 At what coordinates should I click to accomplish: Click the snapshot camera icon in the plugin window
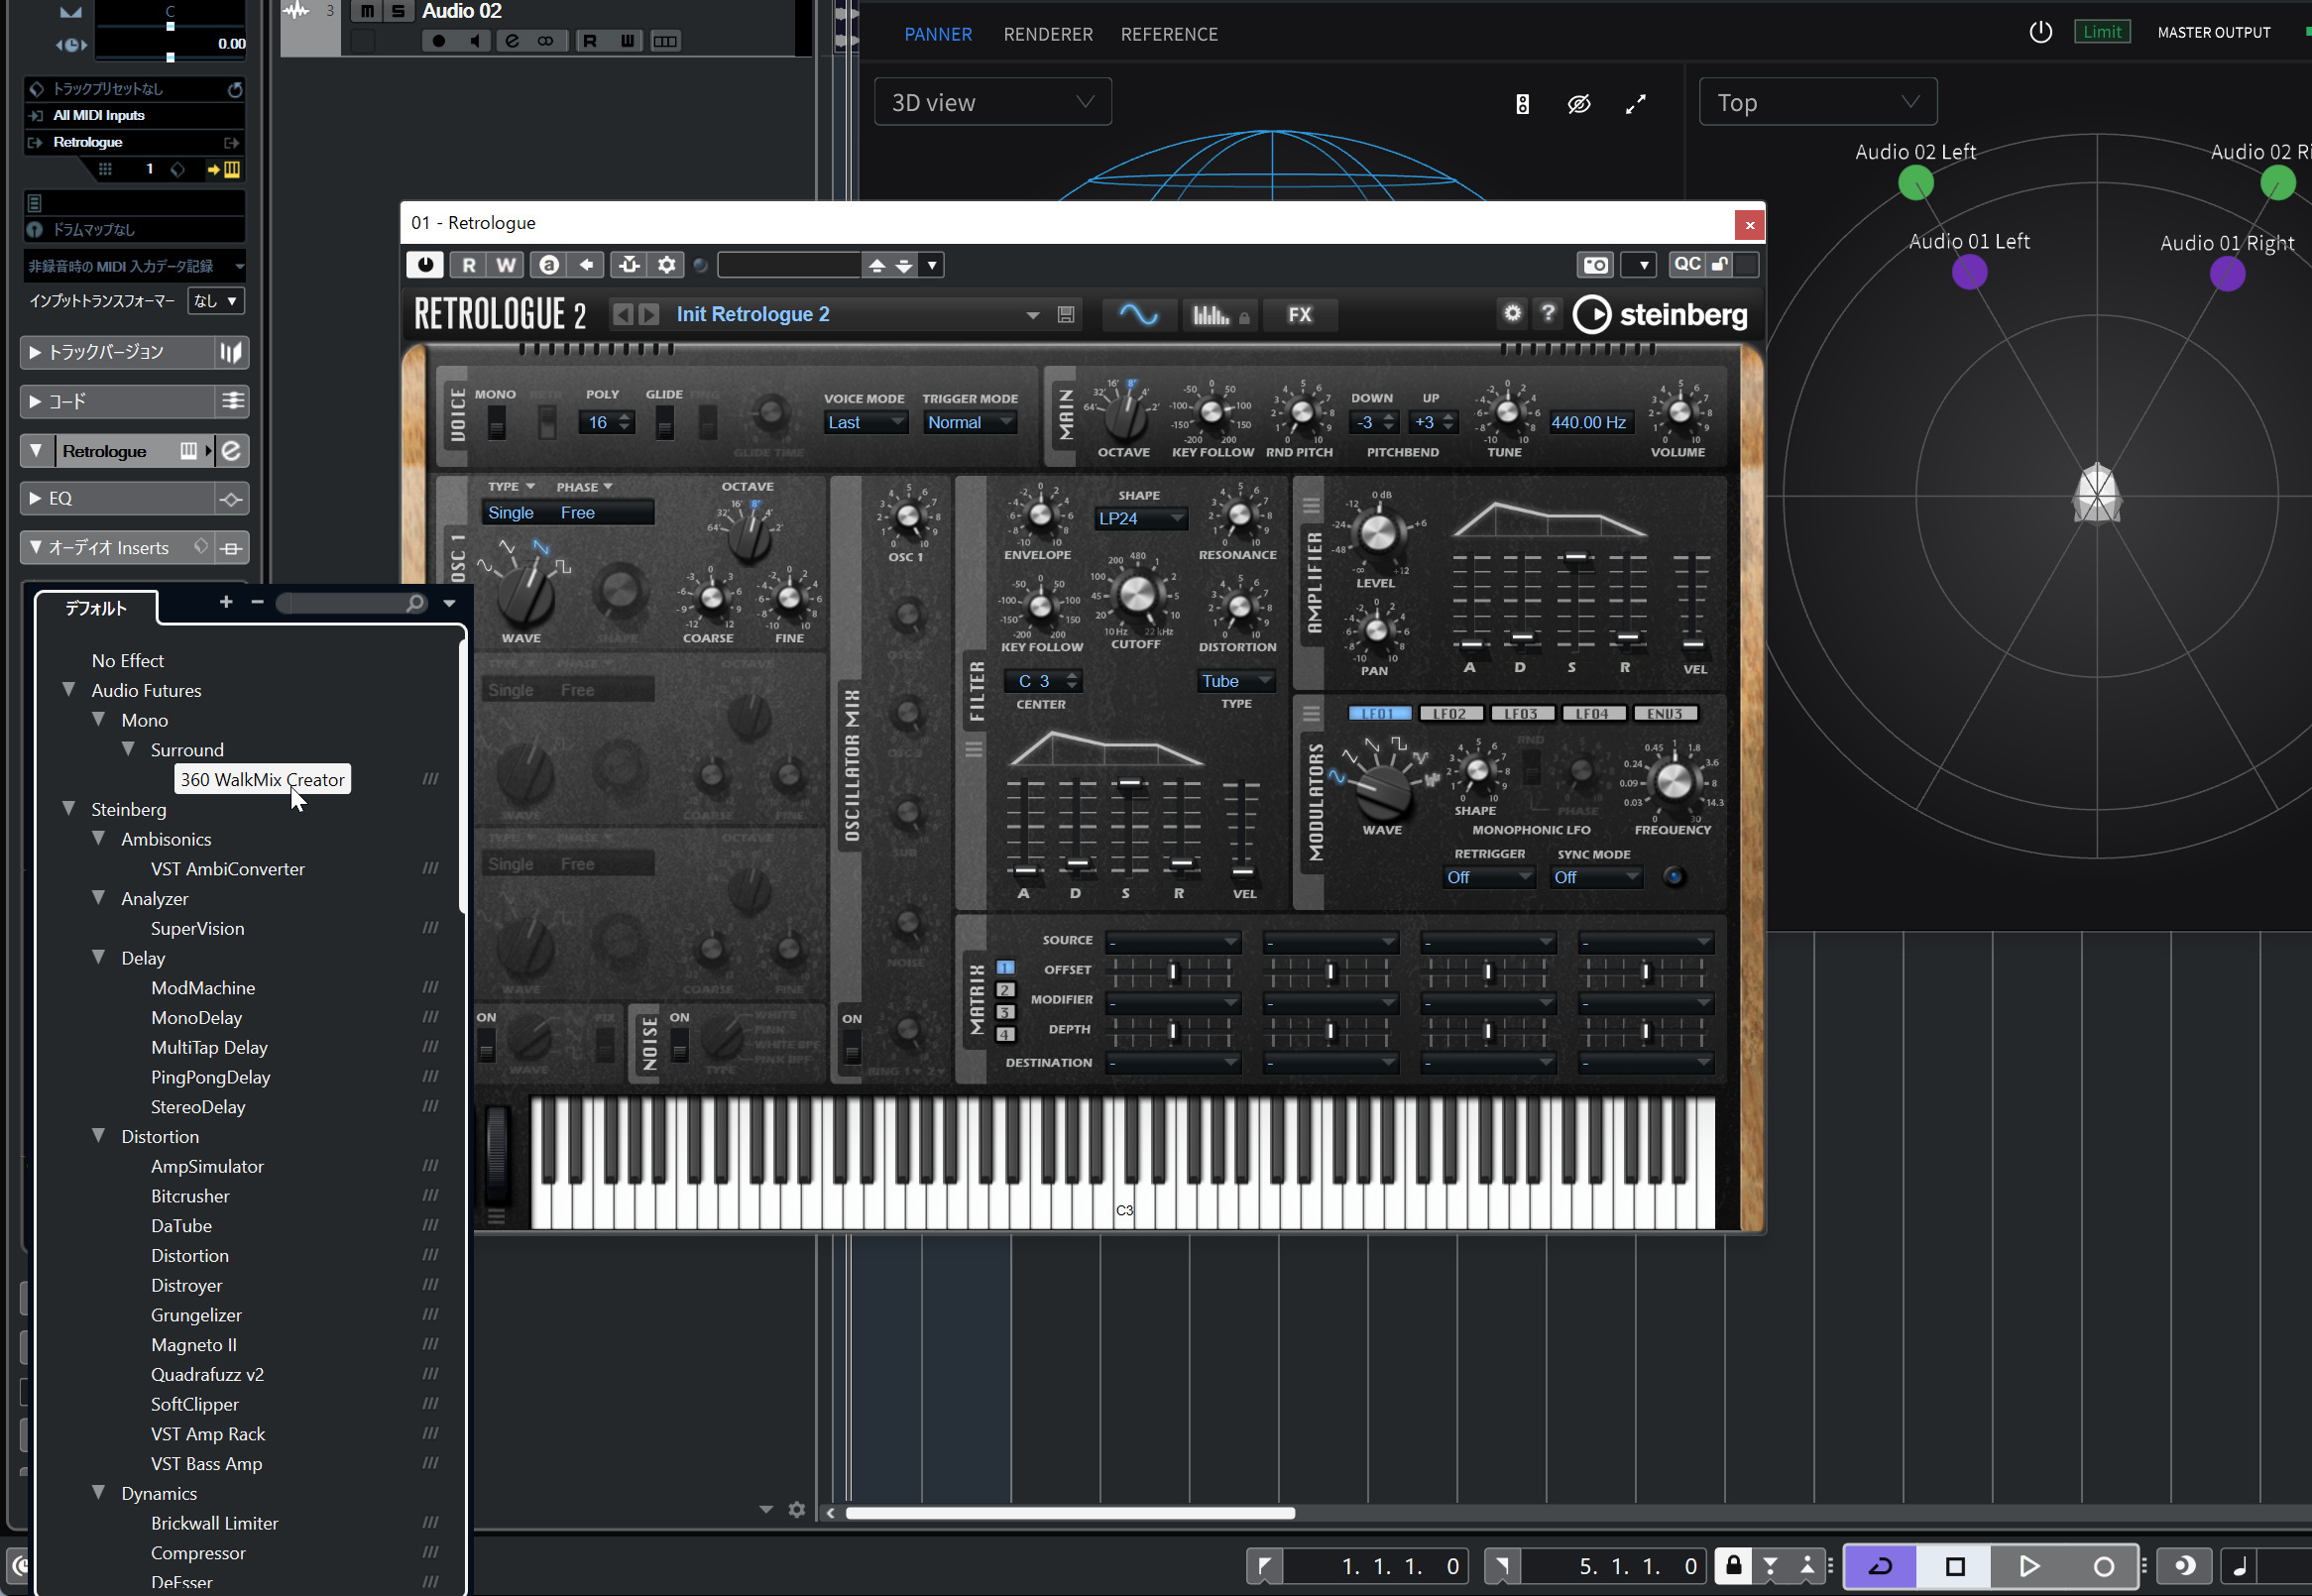coord(1596,264)
